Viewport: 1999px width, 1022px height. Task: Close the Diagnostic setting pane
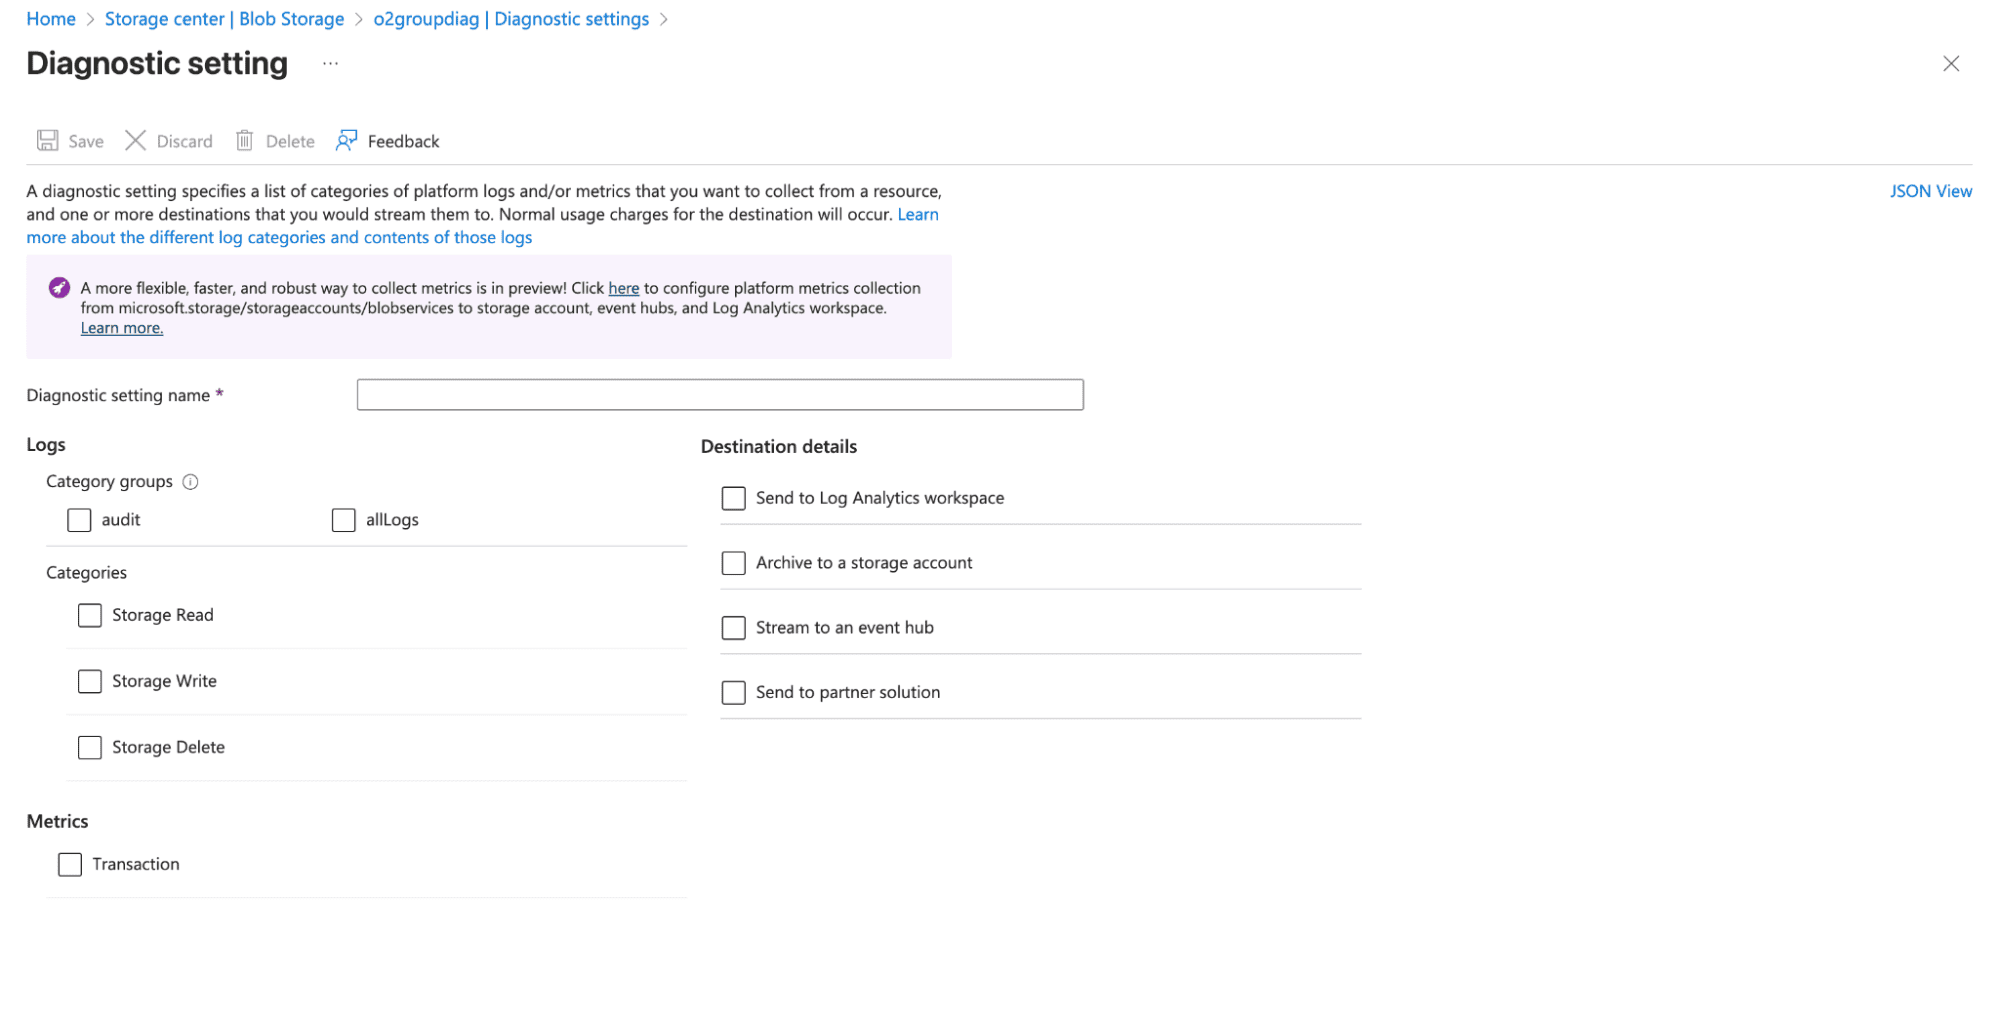tap(1951, 63)
